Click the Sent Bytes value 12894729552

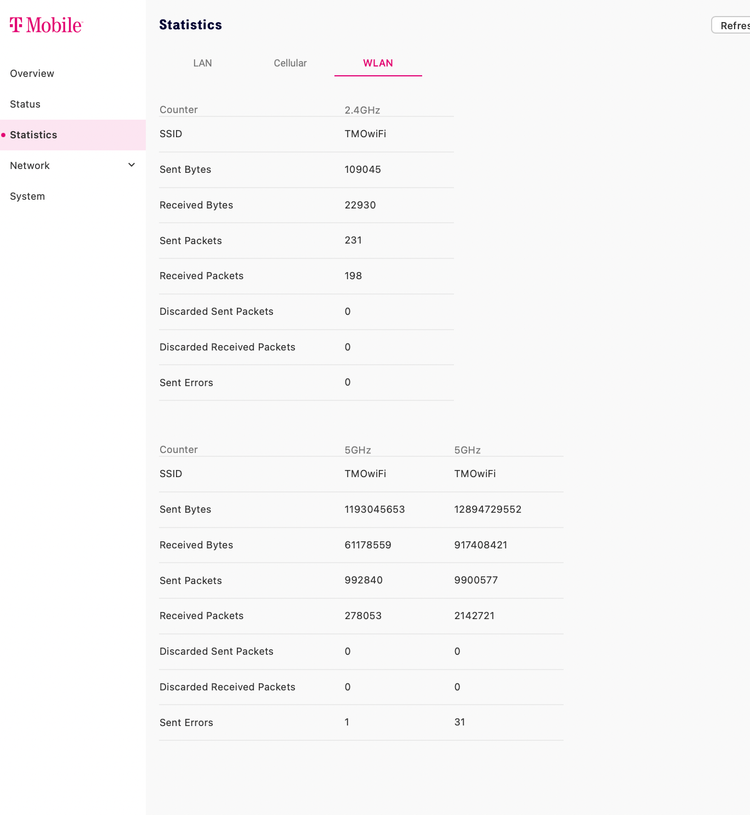tap(488, 509)
